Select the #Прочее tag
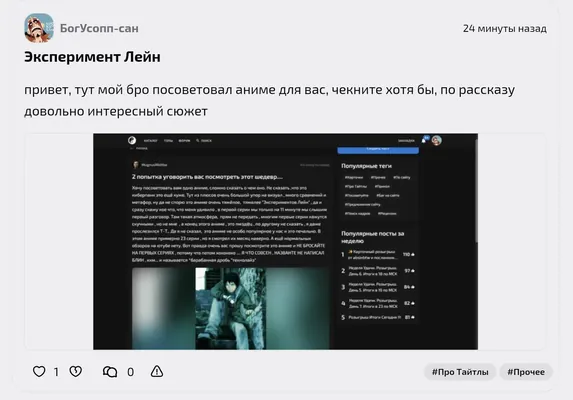This screenshot has width=573, height=400. (526, 372)
